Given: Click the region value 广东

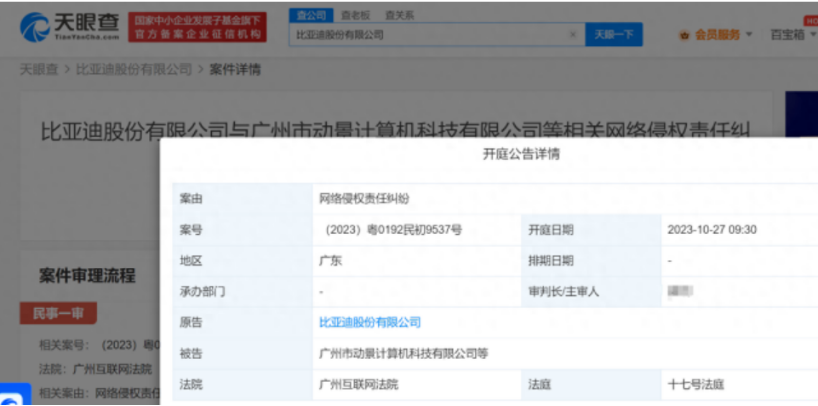Looking at the screenshot, I should [x=330, y=260].
